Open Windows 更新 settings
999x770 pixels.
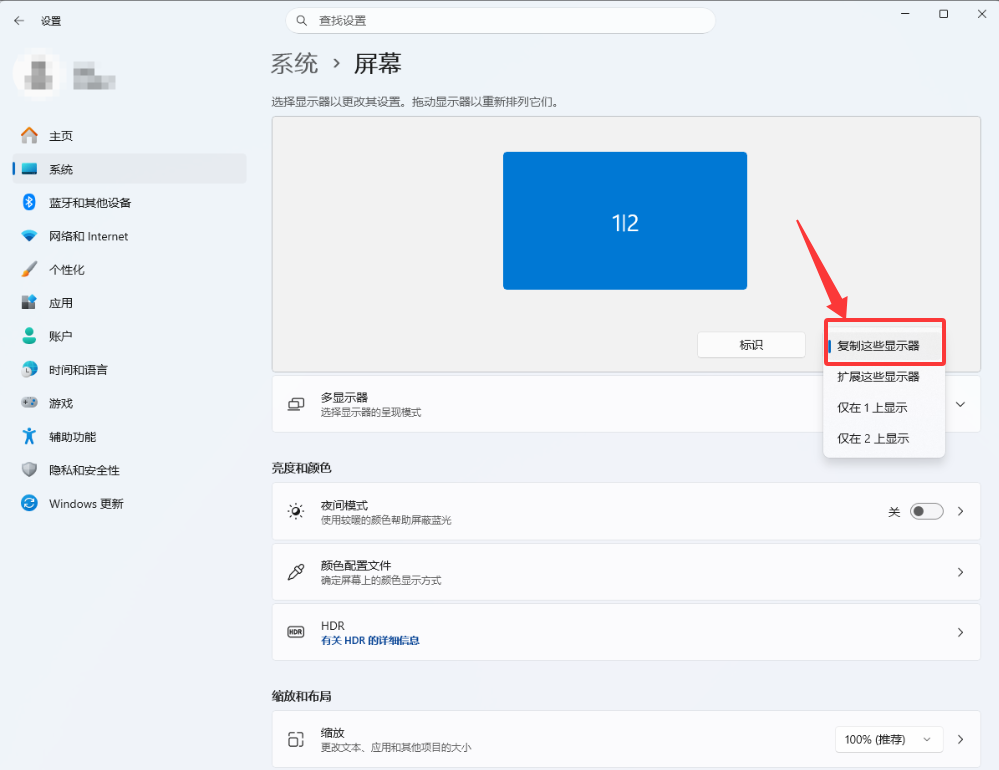point(129,503)
